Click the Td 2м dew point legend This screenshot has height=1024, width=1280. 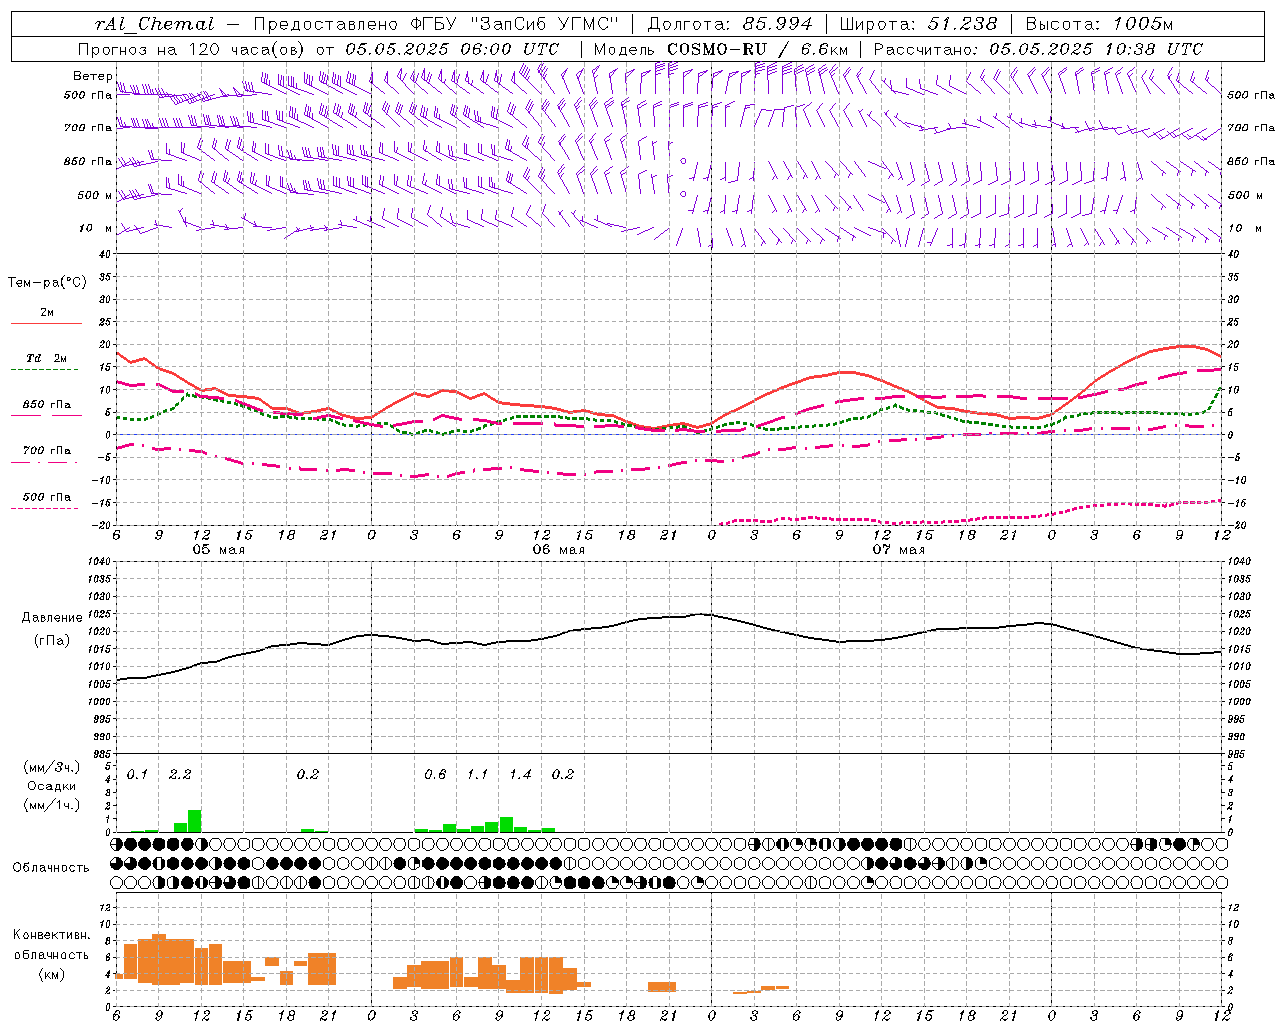[x=47, y=358]
